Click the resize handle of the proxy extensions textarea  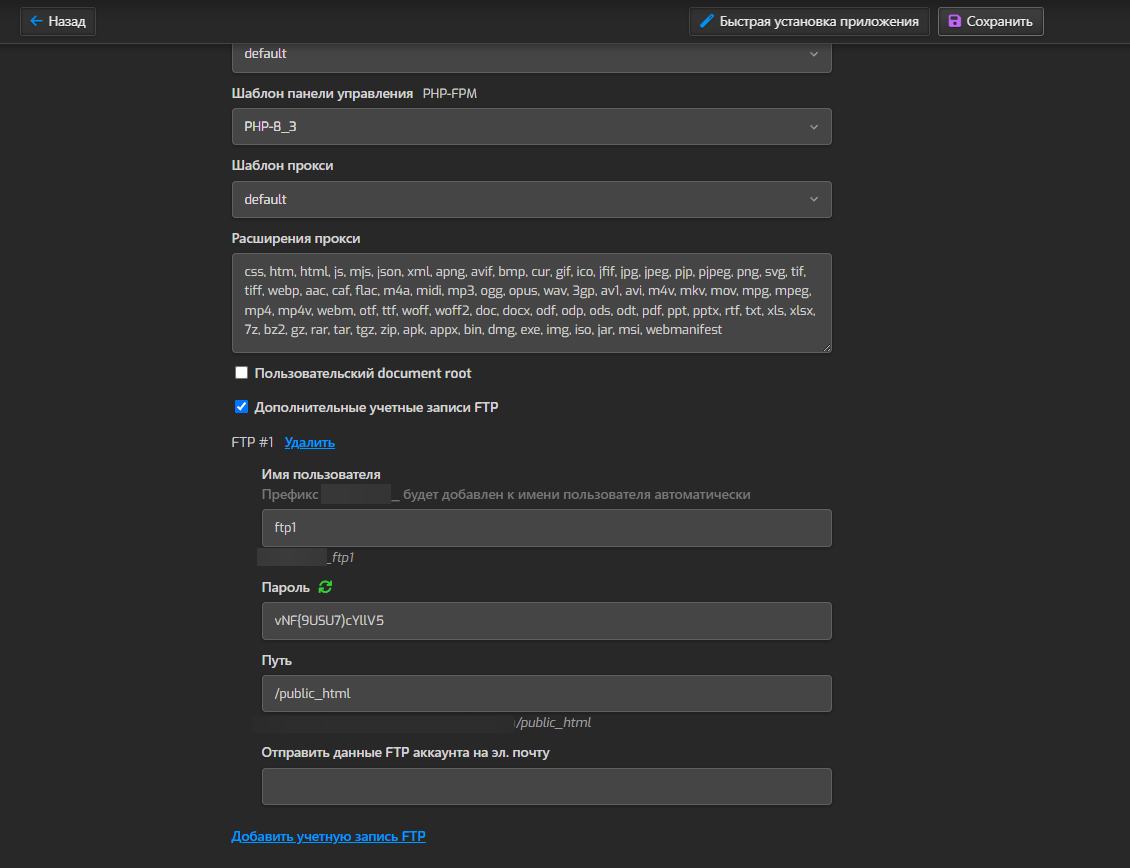(825, 346)
